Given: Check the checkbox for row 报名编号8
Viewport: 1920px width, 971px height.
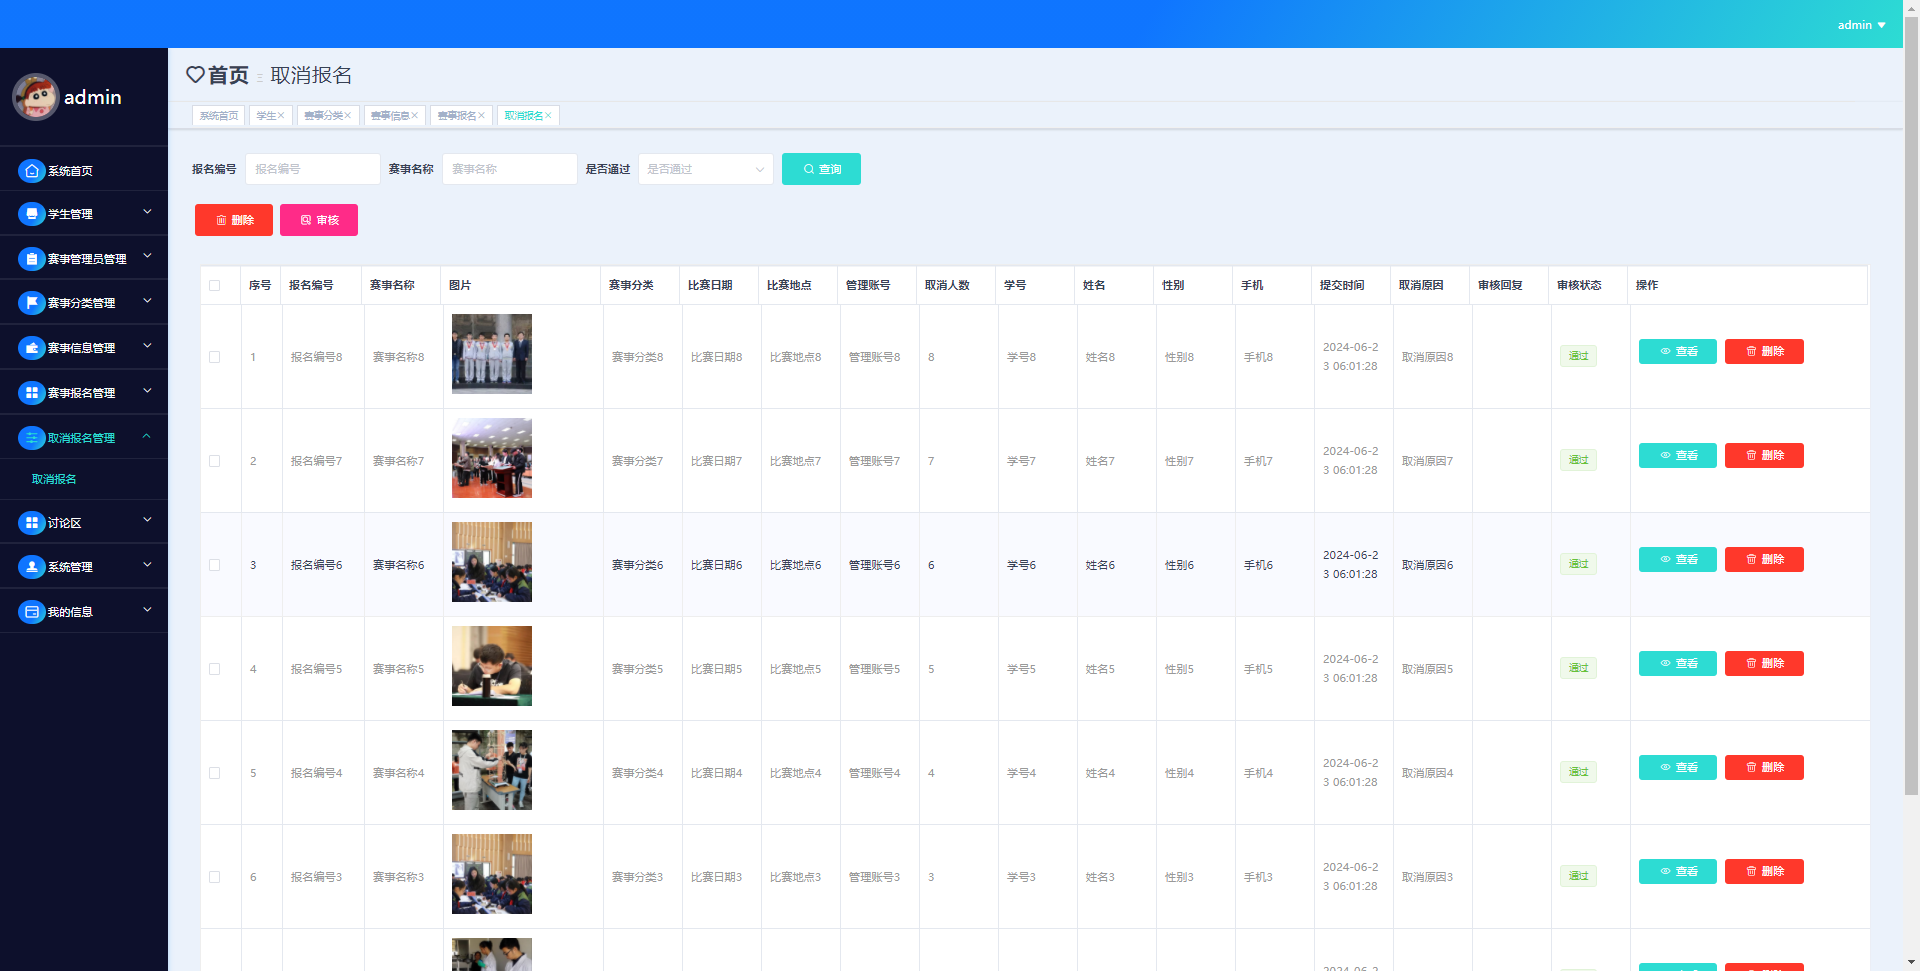Looking at the screenshot, I should [215, 357].
